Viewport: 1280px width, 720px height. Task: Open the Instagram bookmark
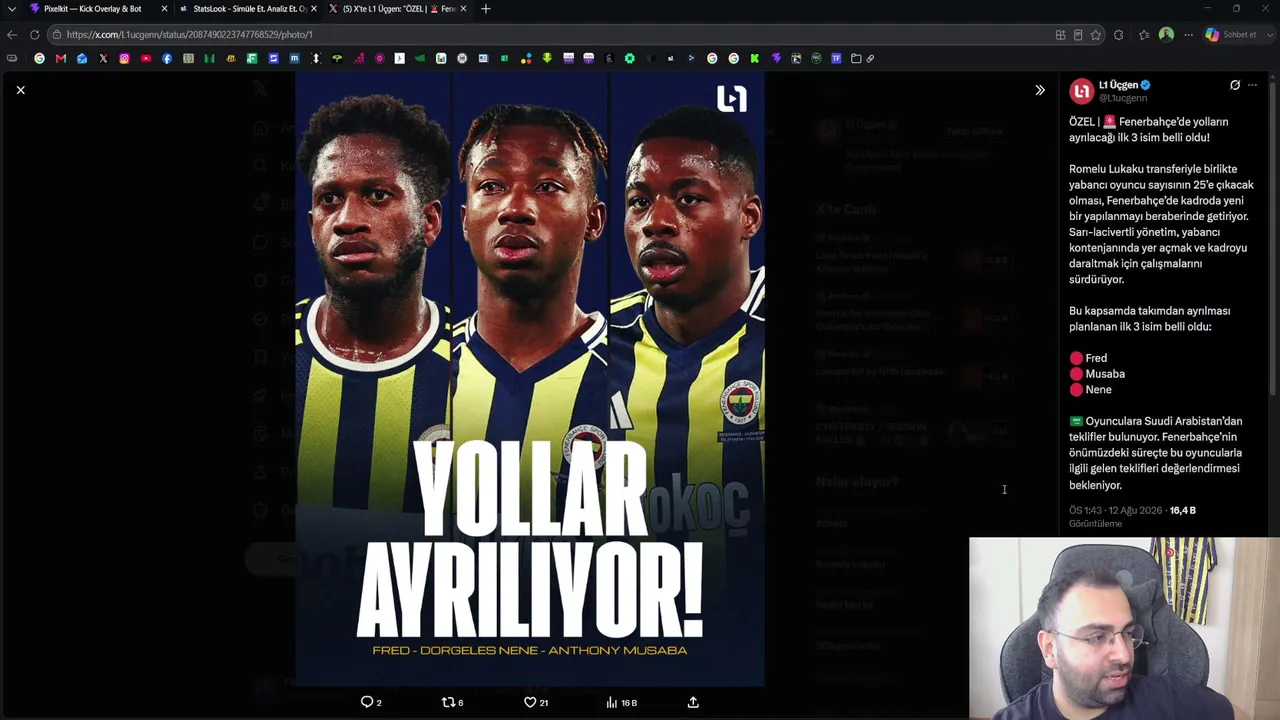[124, 58]
